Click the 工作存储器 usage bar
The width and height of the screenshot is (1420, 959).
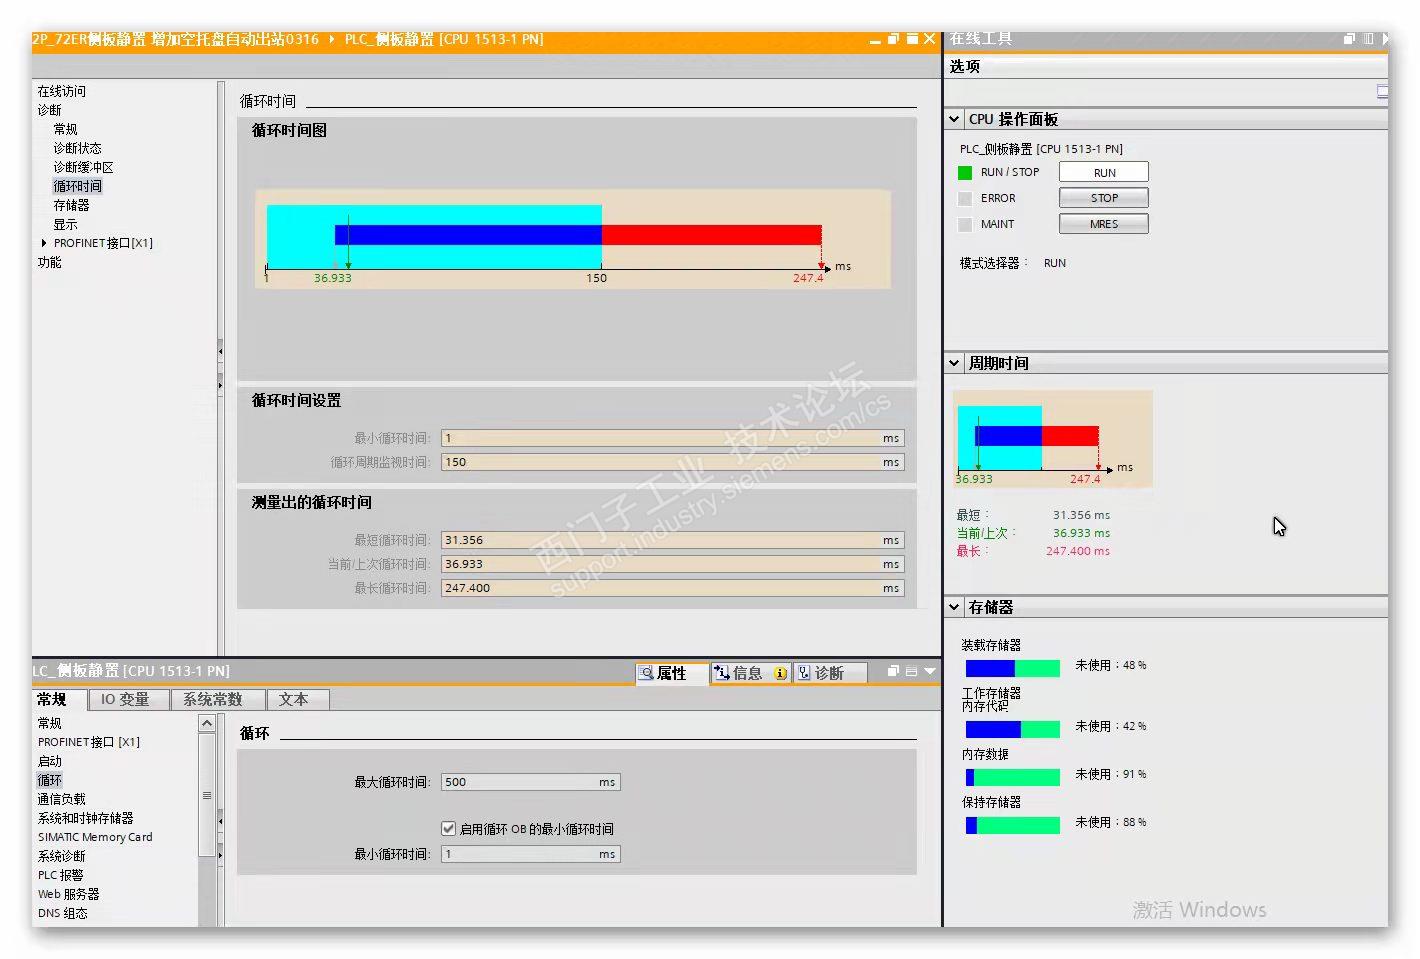1012,729
